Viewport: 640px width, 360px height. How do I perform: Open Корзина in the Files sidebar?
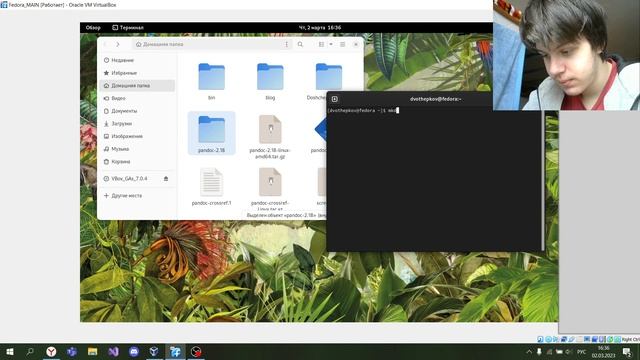tap(137, 161)
